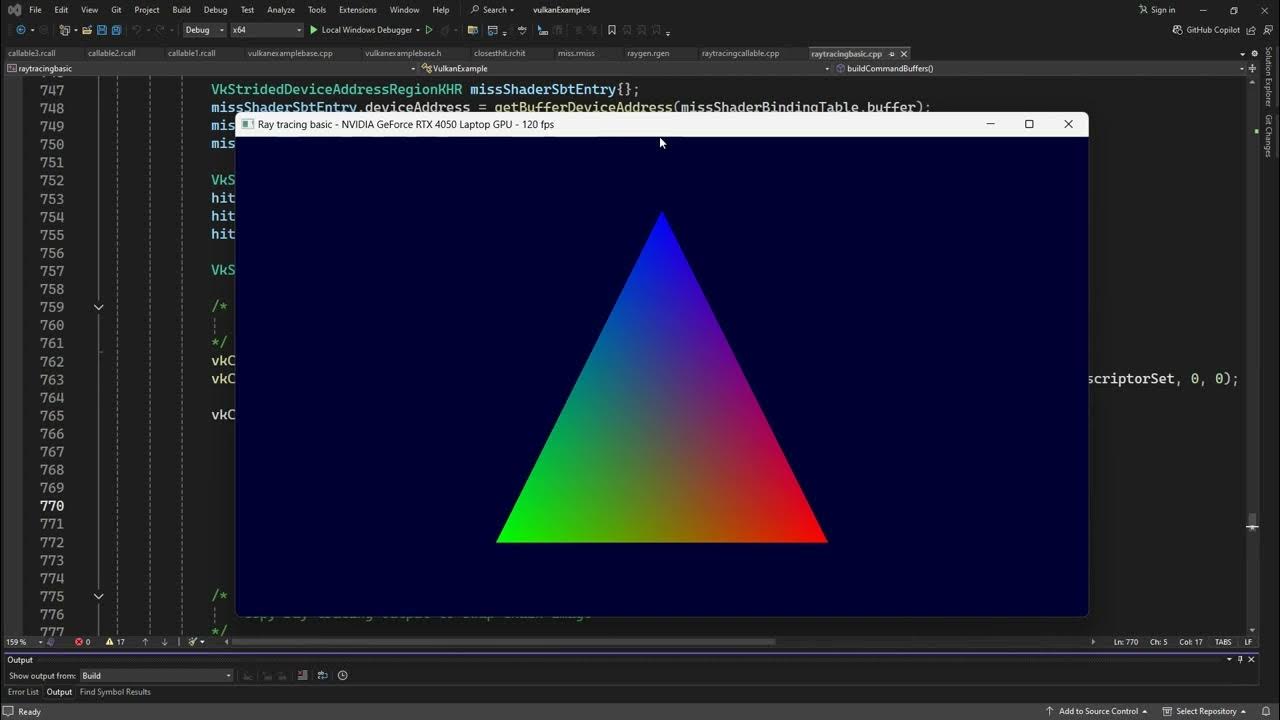
Task: Click the Save All icon
Action: point(116,30)
